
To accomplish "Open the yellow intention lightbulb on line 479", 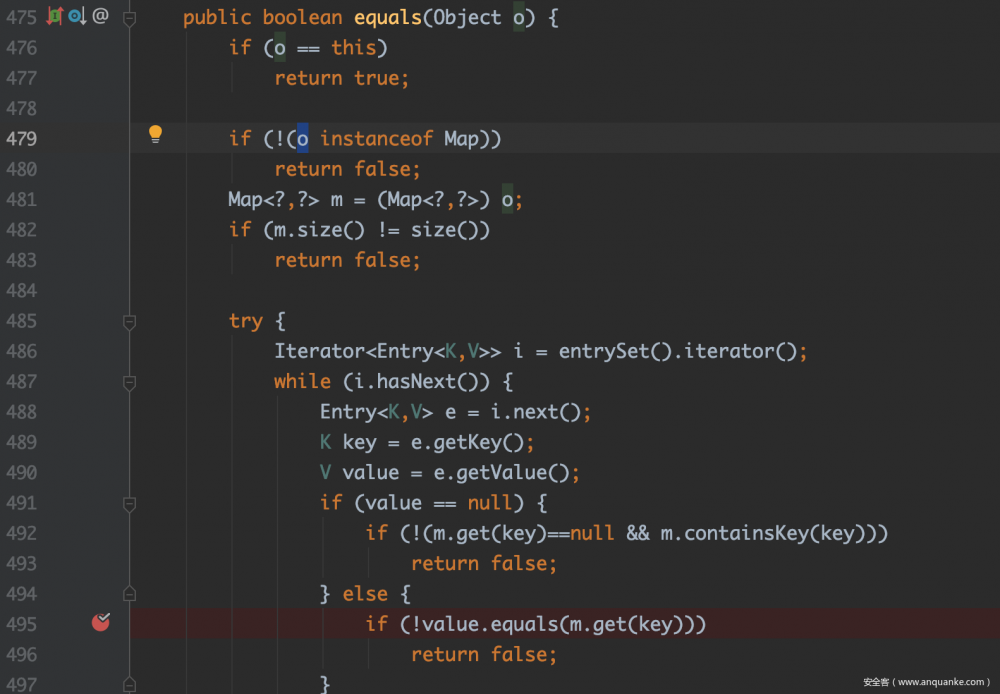I will 155,132.
